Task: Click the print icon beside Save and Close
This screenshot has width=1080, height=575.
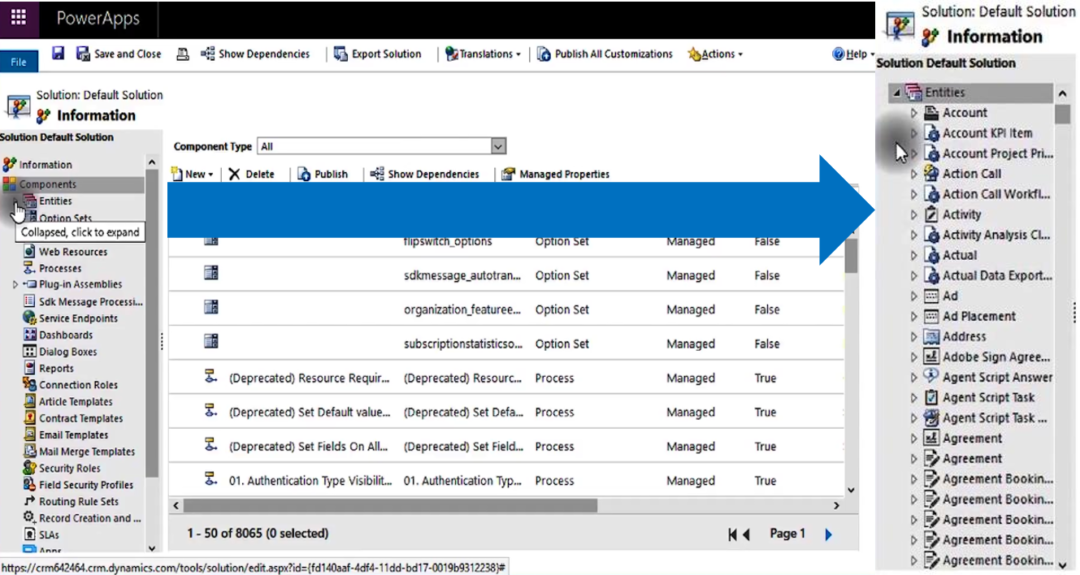Action: pos(183,54)
